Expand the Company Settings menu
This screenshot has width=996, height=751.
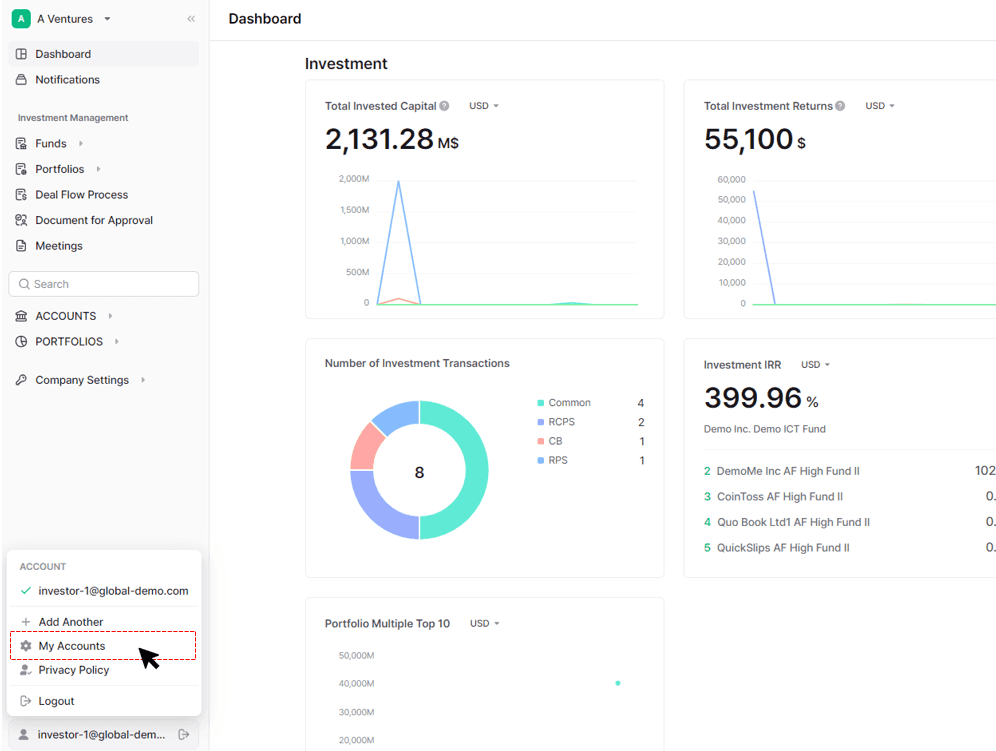tap(81, 380)
